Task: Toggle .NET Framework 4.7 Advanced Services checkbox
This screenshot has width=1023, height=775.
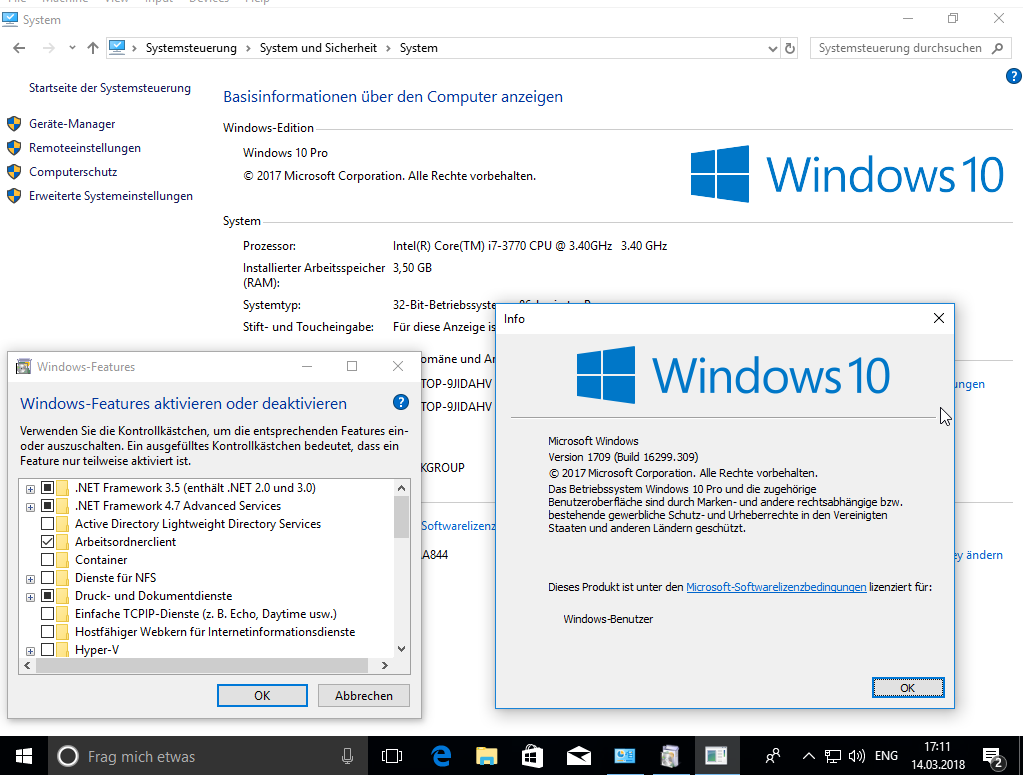Action: coord(47,506)
